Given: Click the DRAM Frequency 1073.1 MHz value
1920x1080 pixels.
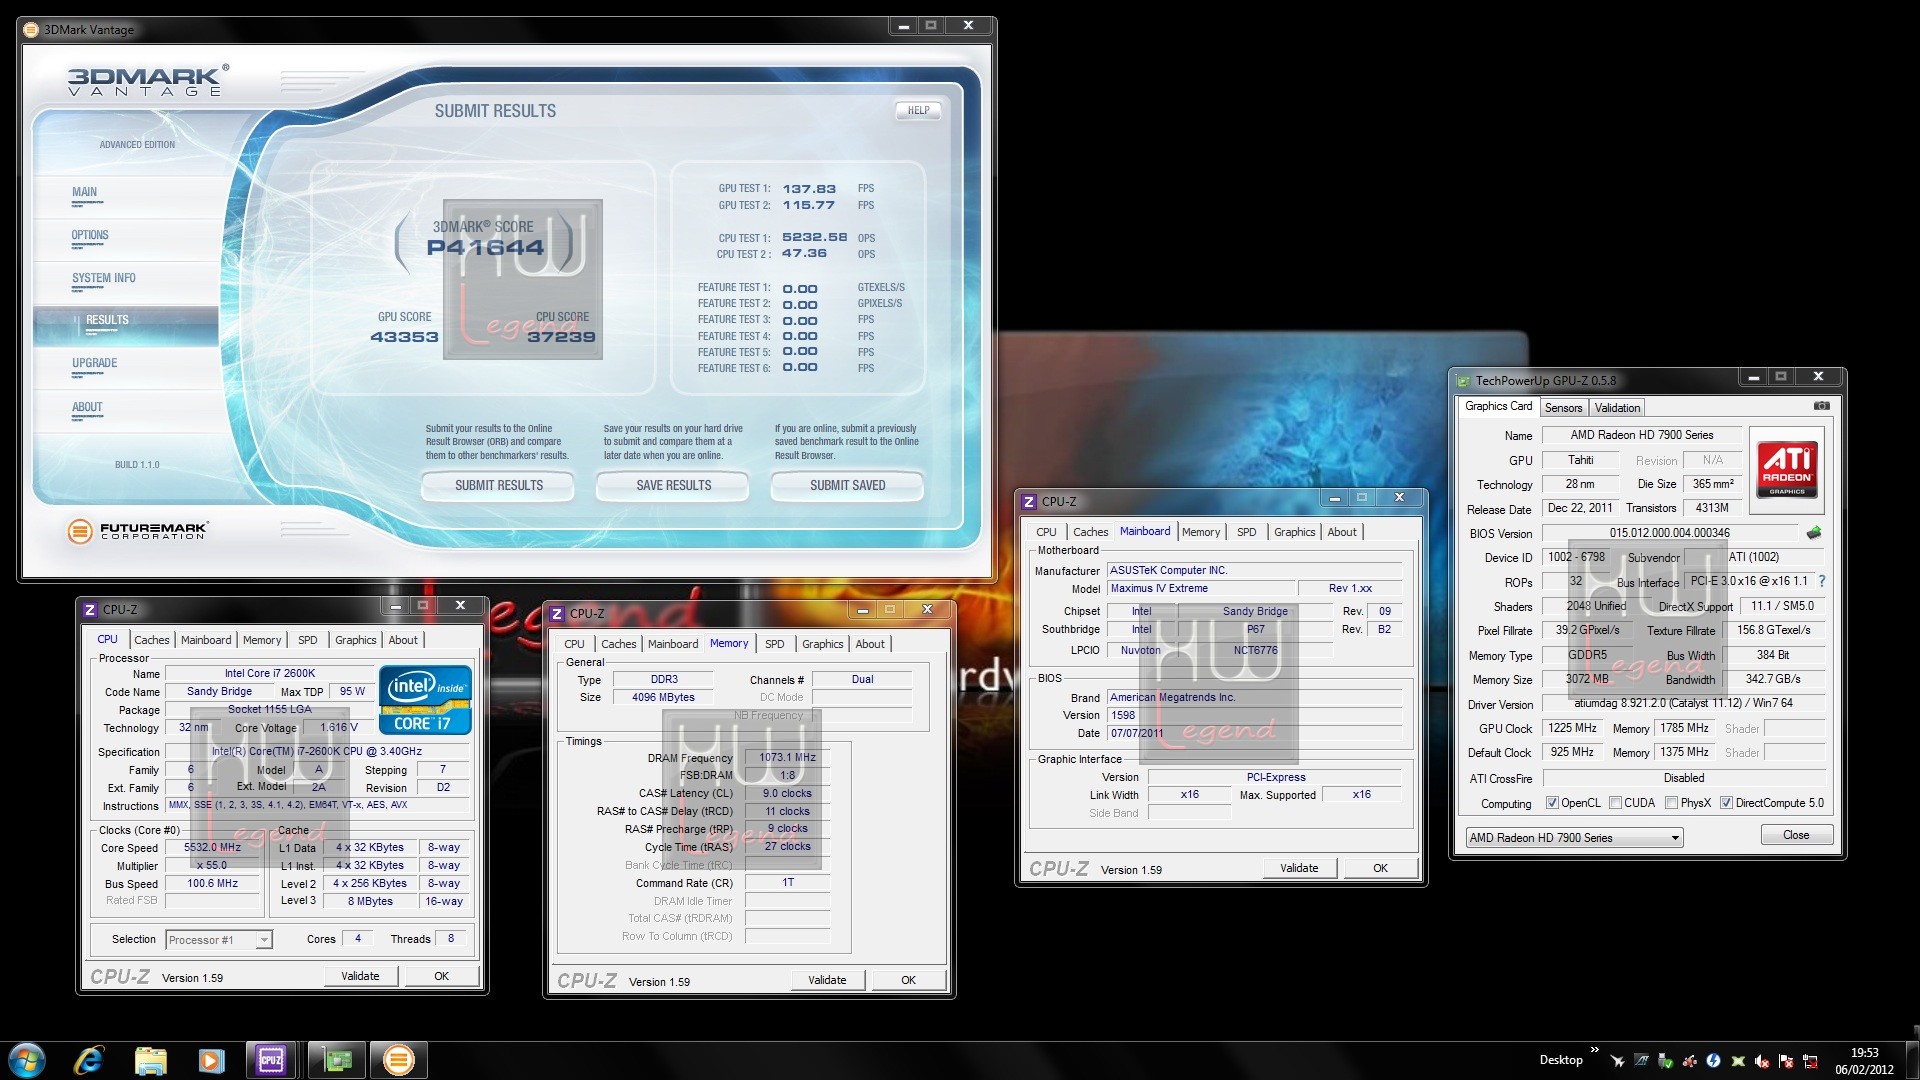Looking at the screenshot, I should (787, 757).
